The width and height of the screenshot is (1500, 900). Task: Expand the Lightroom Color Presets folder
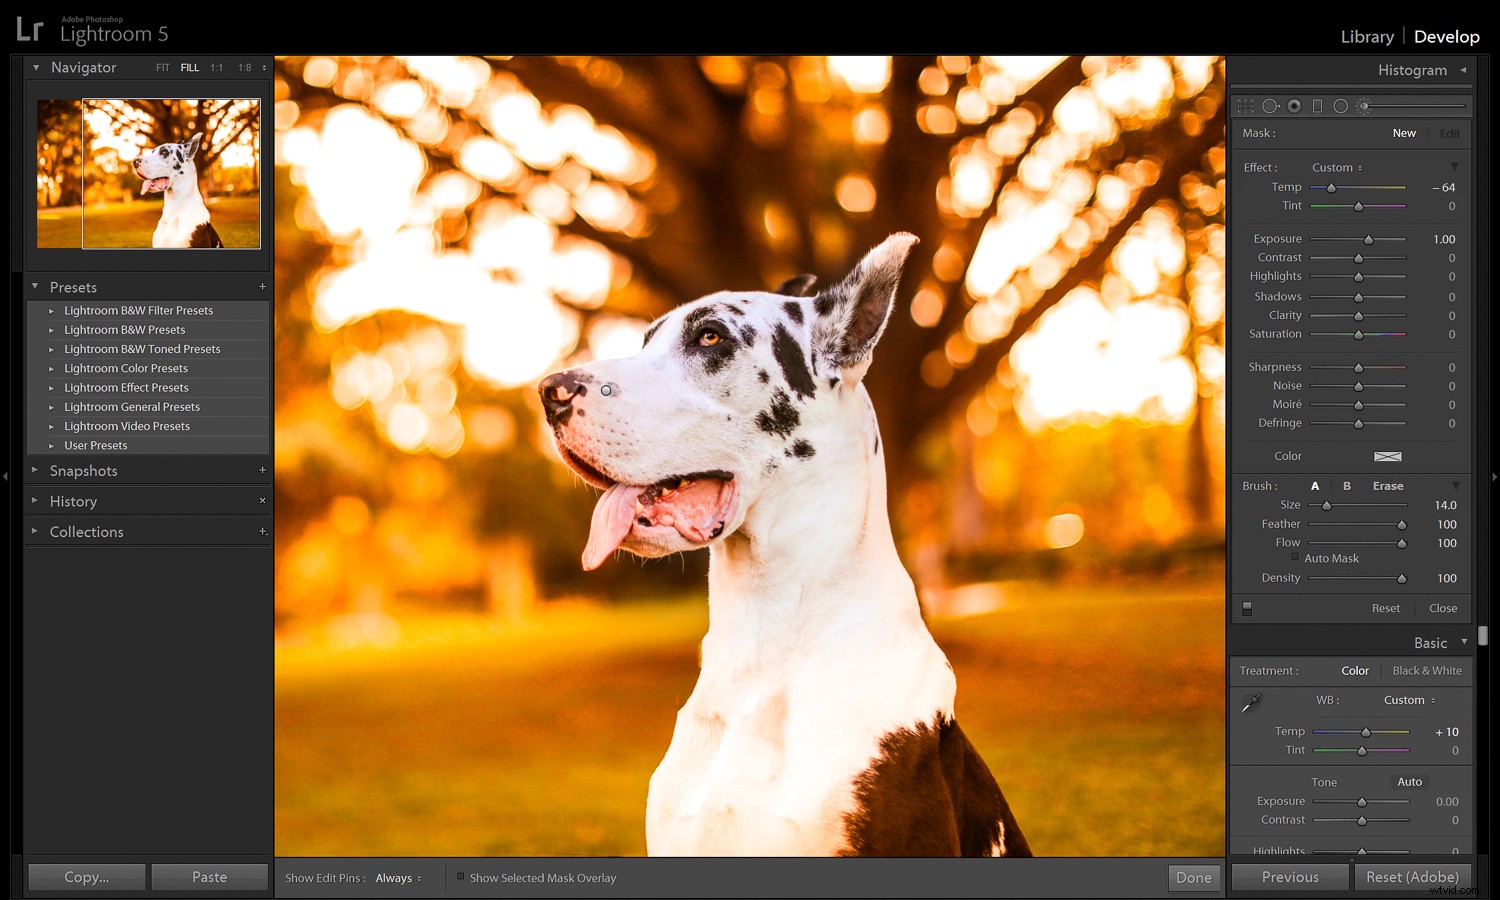coord(125,368)
